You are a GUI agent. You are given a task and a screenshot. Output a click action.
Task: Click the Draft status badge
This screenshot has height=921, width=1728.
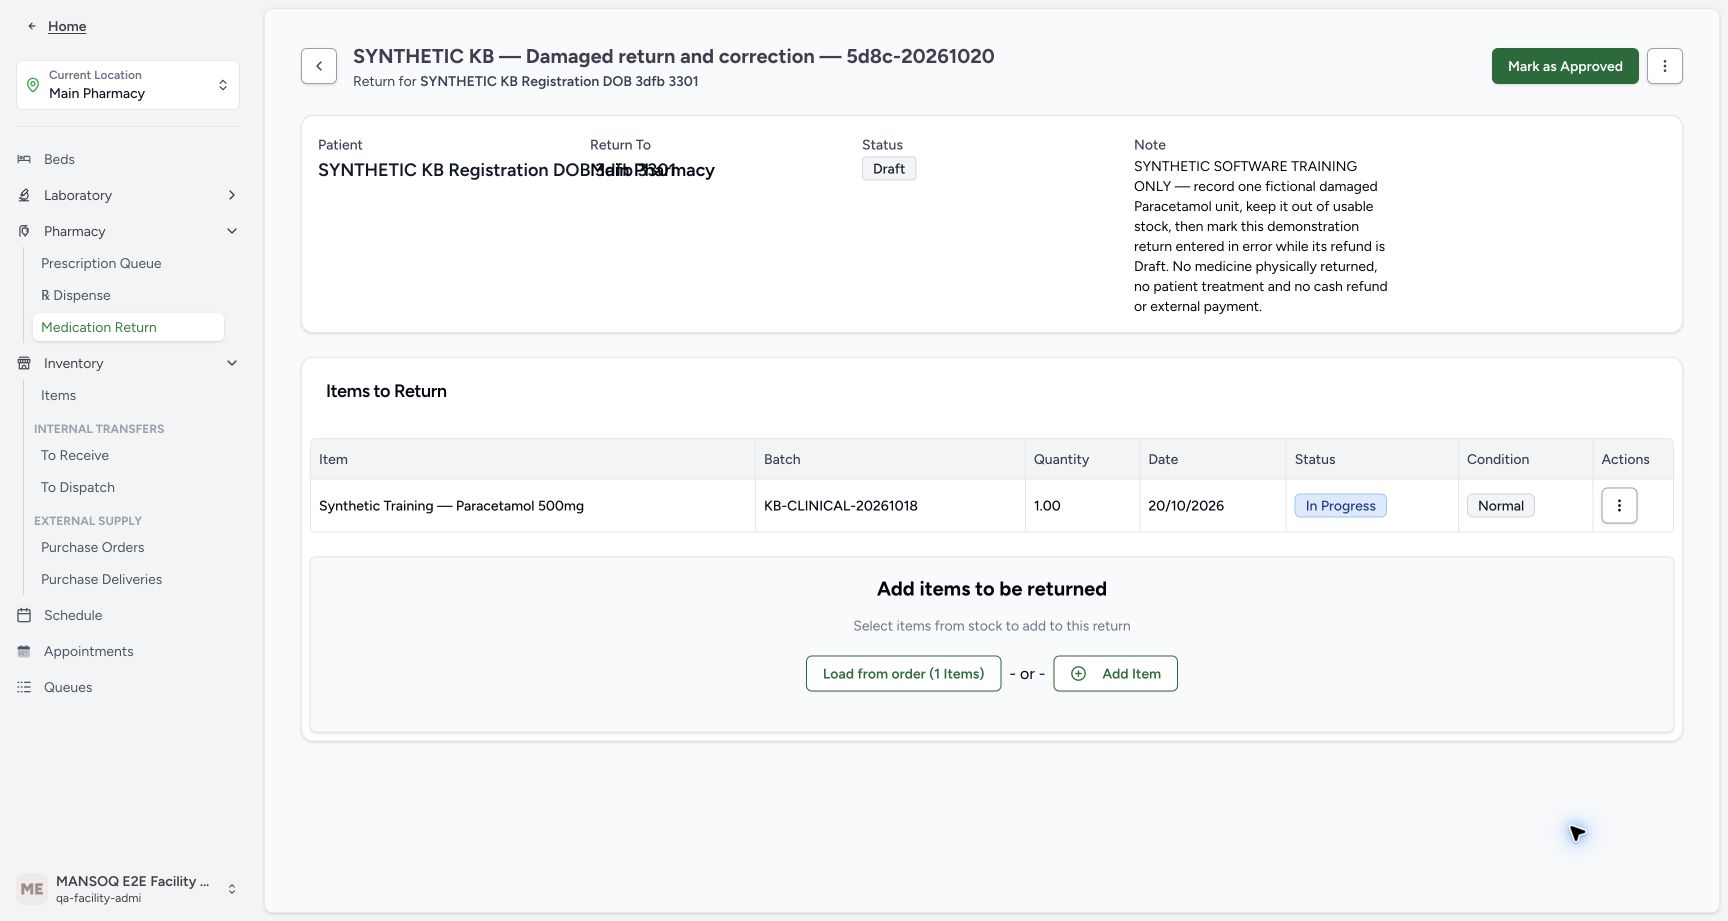tap(889, 169)
